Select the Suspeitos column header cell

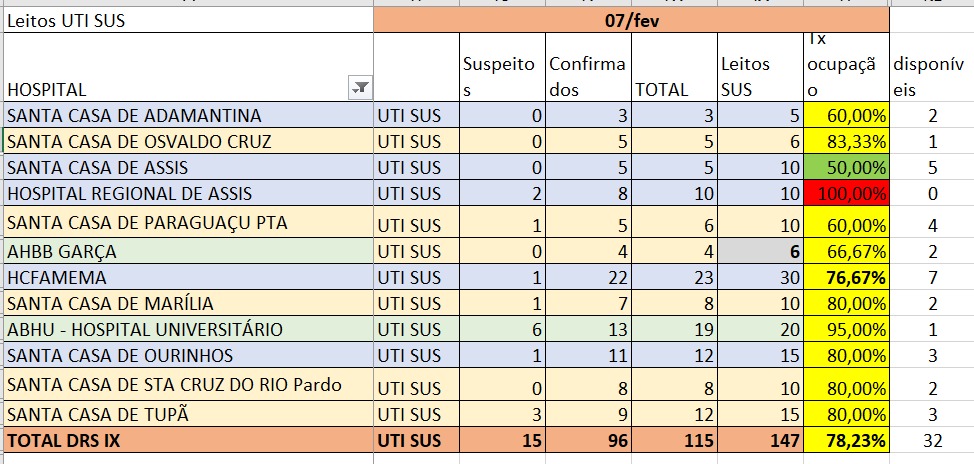[x=502, y=76]
